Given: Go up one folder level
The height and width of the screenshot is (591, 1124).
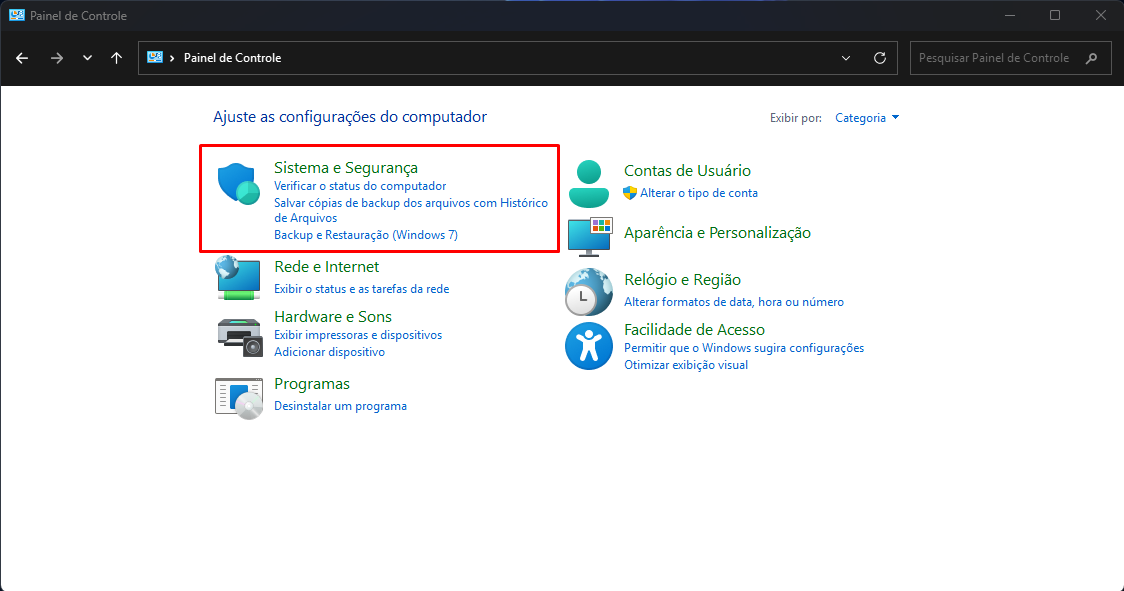Looking at the screenshot, I should (117, 58).
